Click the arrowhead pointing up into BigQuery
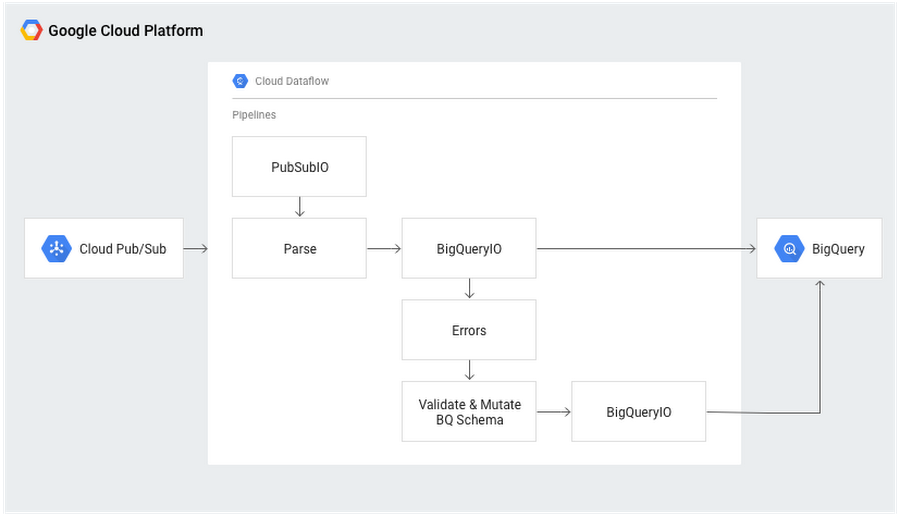This screenshot has height=517, width=900. (820, 287)
